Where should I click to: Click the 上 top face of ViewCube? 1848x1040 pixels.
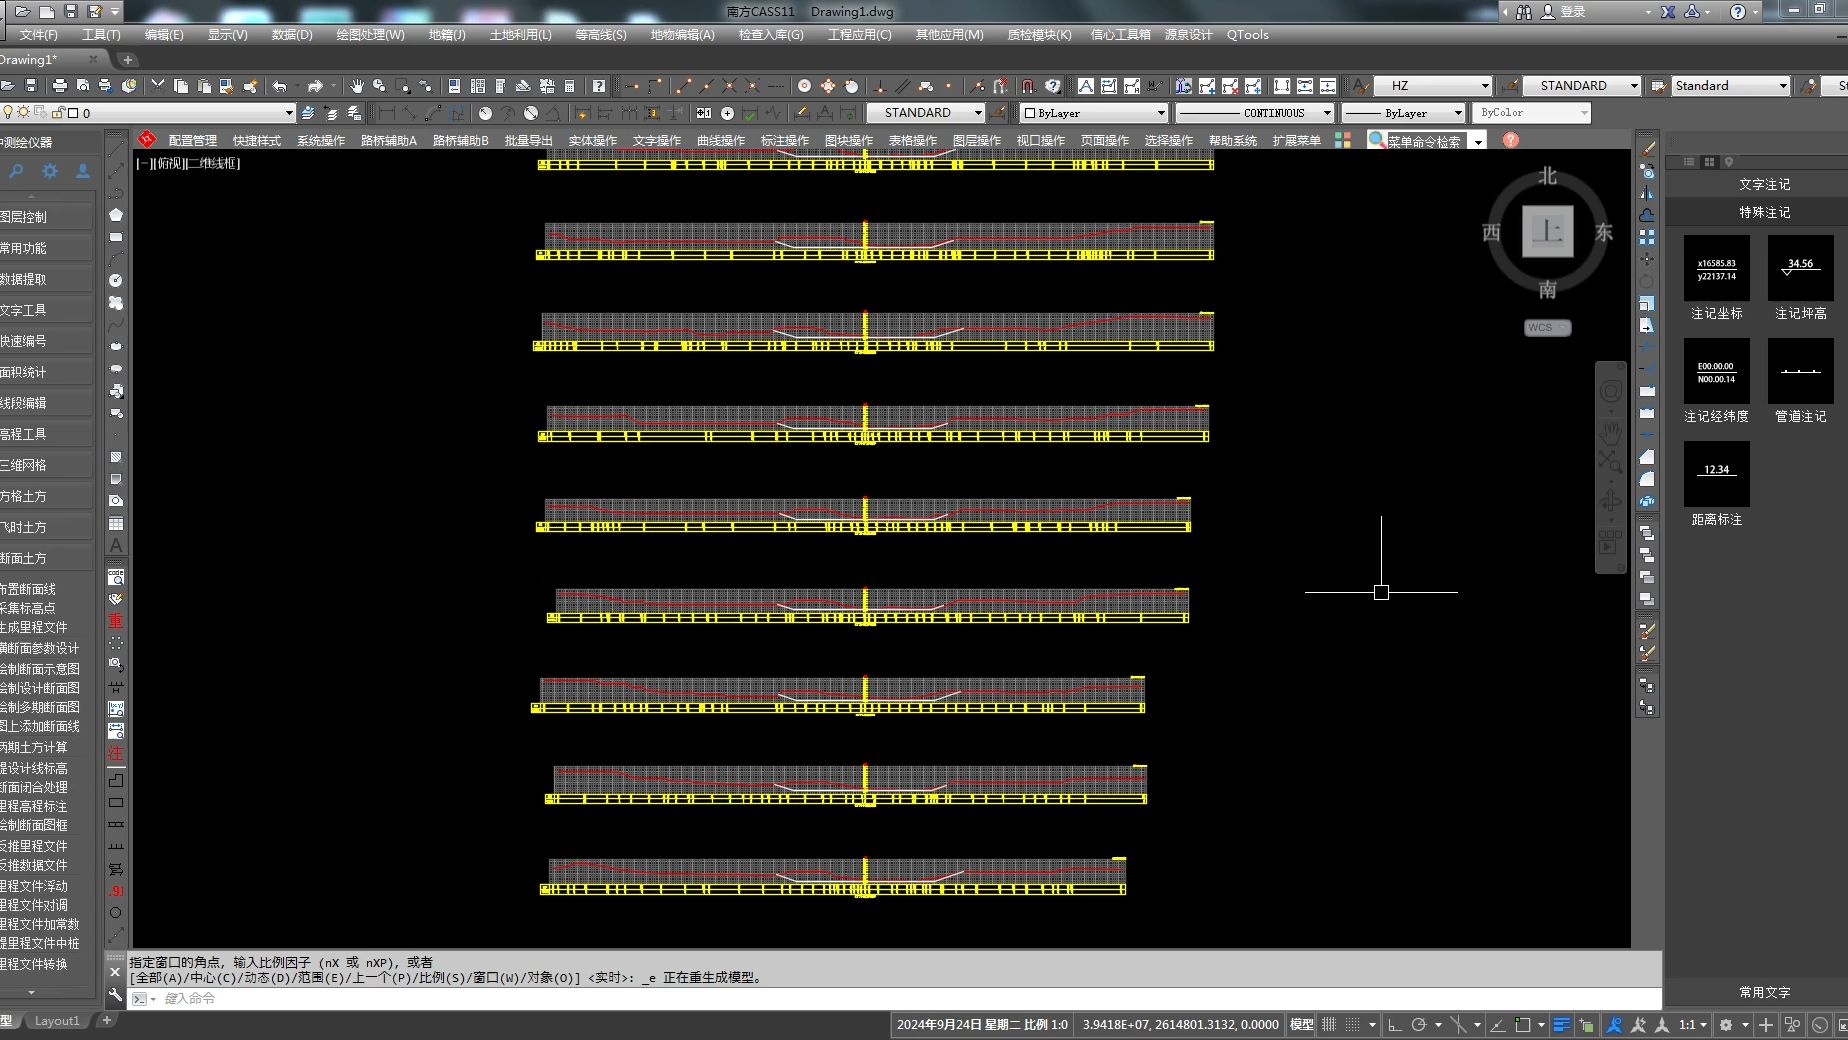click(x=1547, y=231)
